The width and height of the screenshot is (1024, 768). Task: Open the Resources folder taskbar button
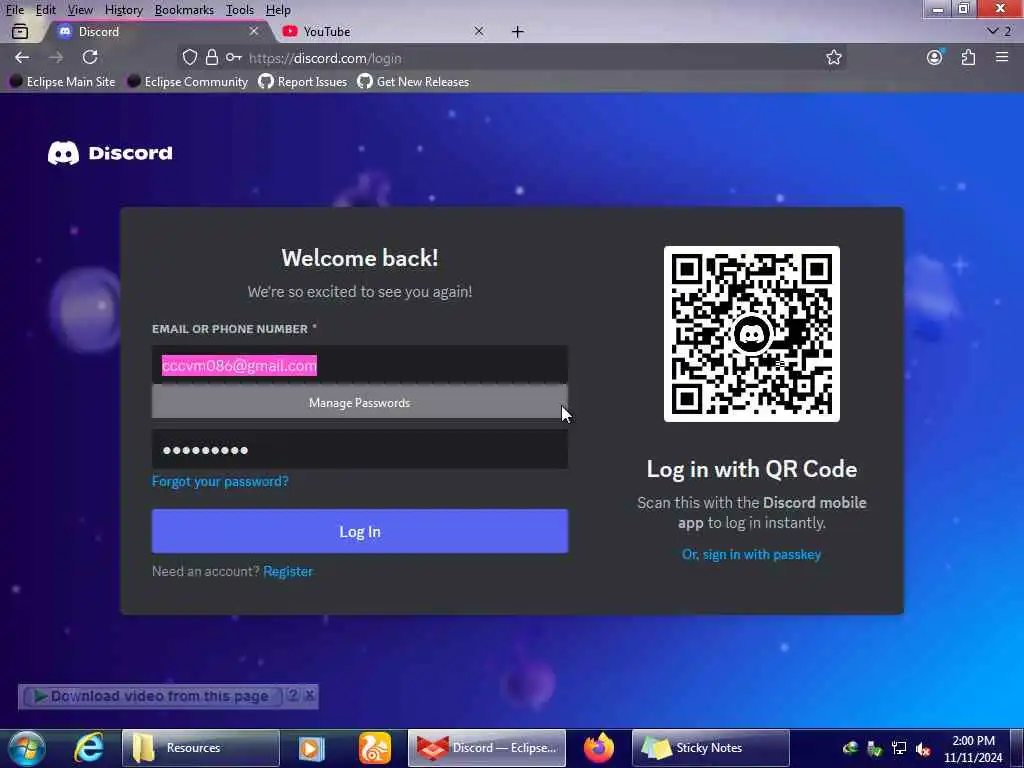point(200,748)
